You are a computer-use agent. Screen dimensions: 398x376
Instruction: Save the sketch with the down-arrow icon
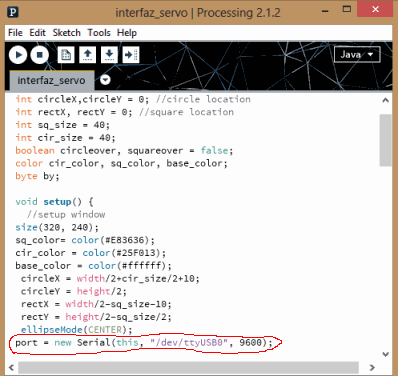click(x=109, y=55)
